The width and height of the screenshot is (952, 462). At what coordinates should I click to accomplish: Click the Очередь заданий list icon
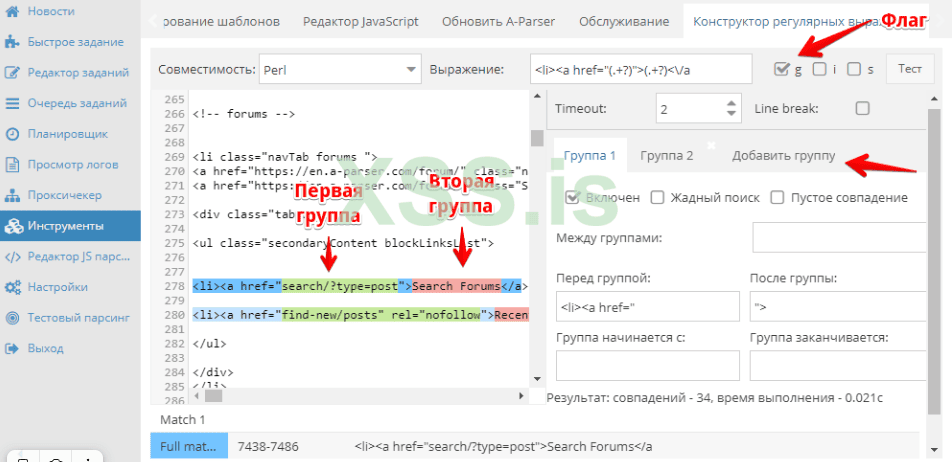coord(12,103)
